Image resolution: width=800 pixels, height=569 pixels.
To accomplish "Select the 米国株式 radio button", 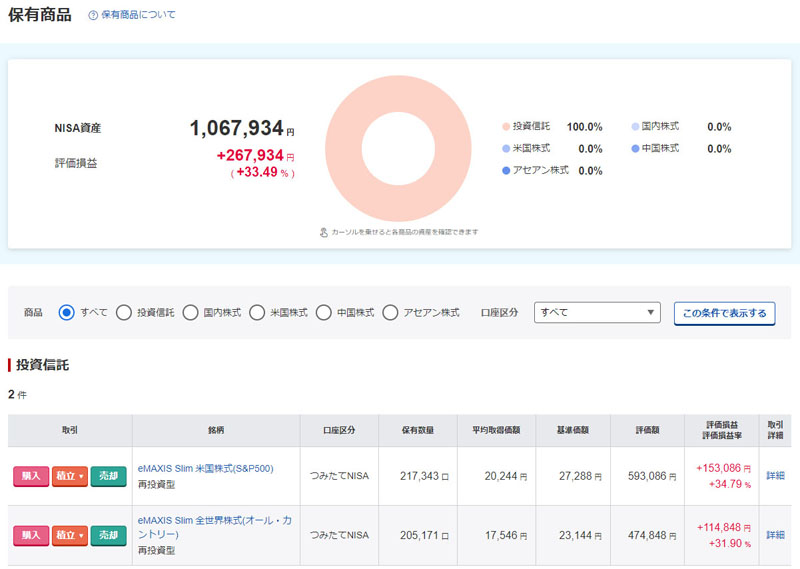I will (x=257, y=312).
